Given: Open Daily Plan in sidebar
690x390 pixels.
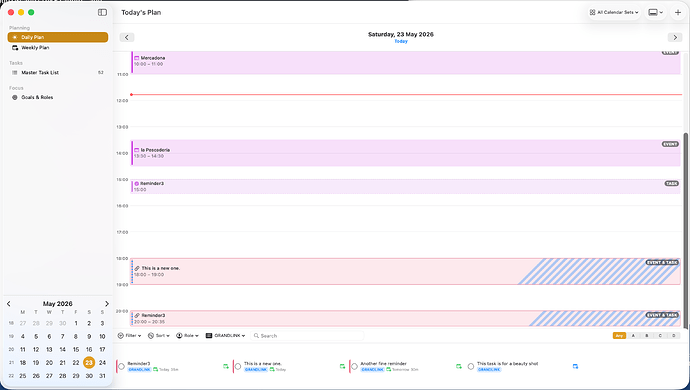Looking at the screenshot, I should 58,37.
